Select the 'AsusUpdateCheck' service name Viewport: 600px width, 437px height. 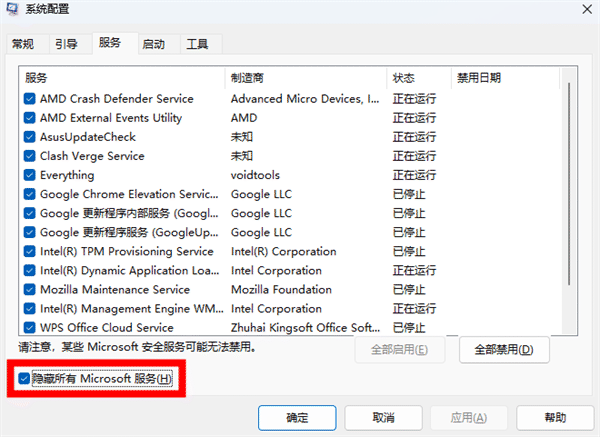88,137
